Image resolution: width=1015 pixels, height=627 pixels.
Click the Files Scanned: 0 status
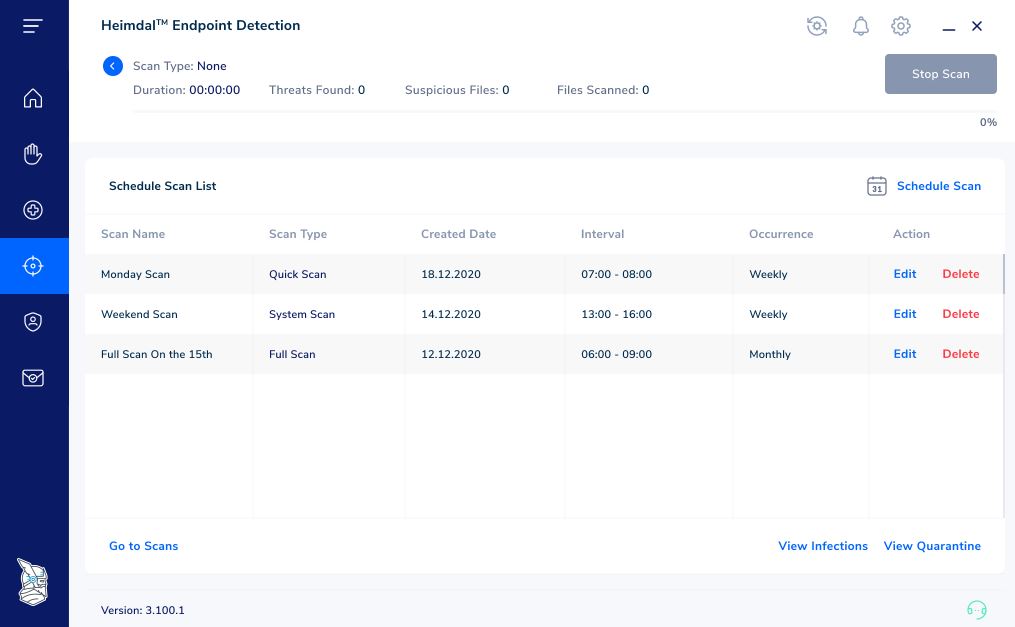point(603,90)
